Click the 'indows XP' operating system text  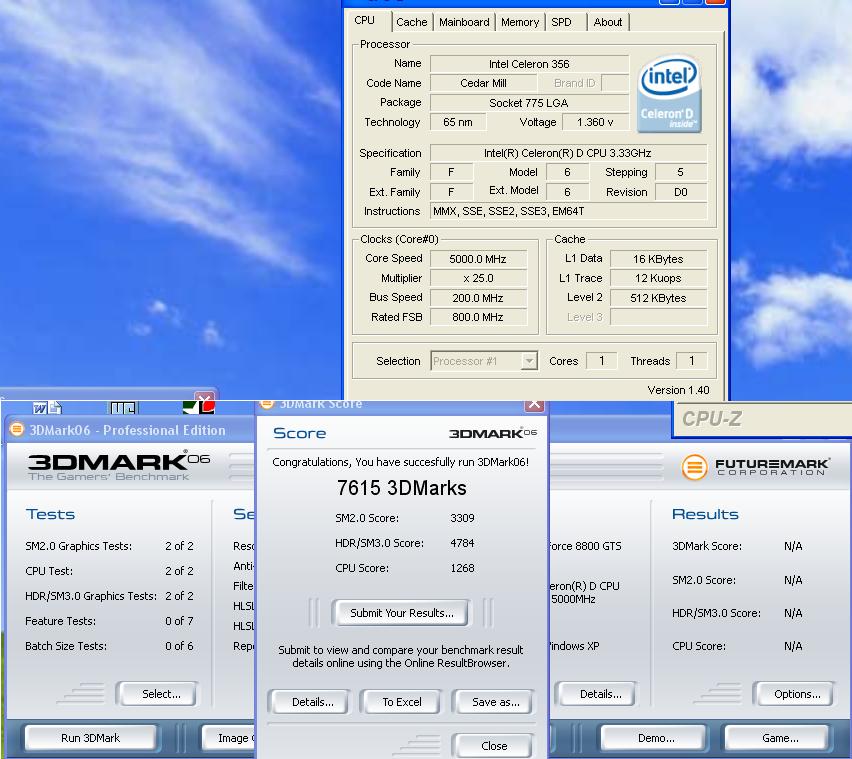pyautogui.click(x=575, y=646)
